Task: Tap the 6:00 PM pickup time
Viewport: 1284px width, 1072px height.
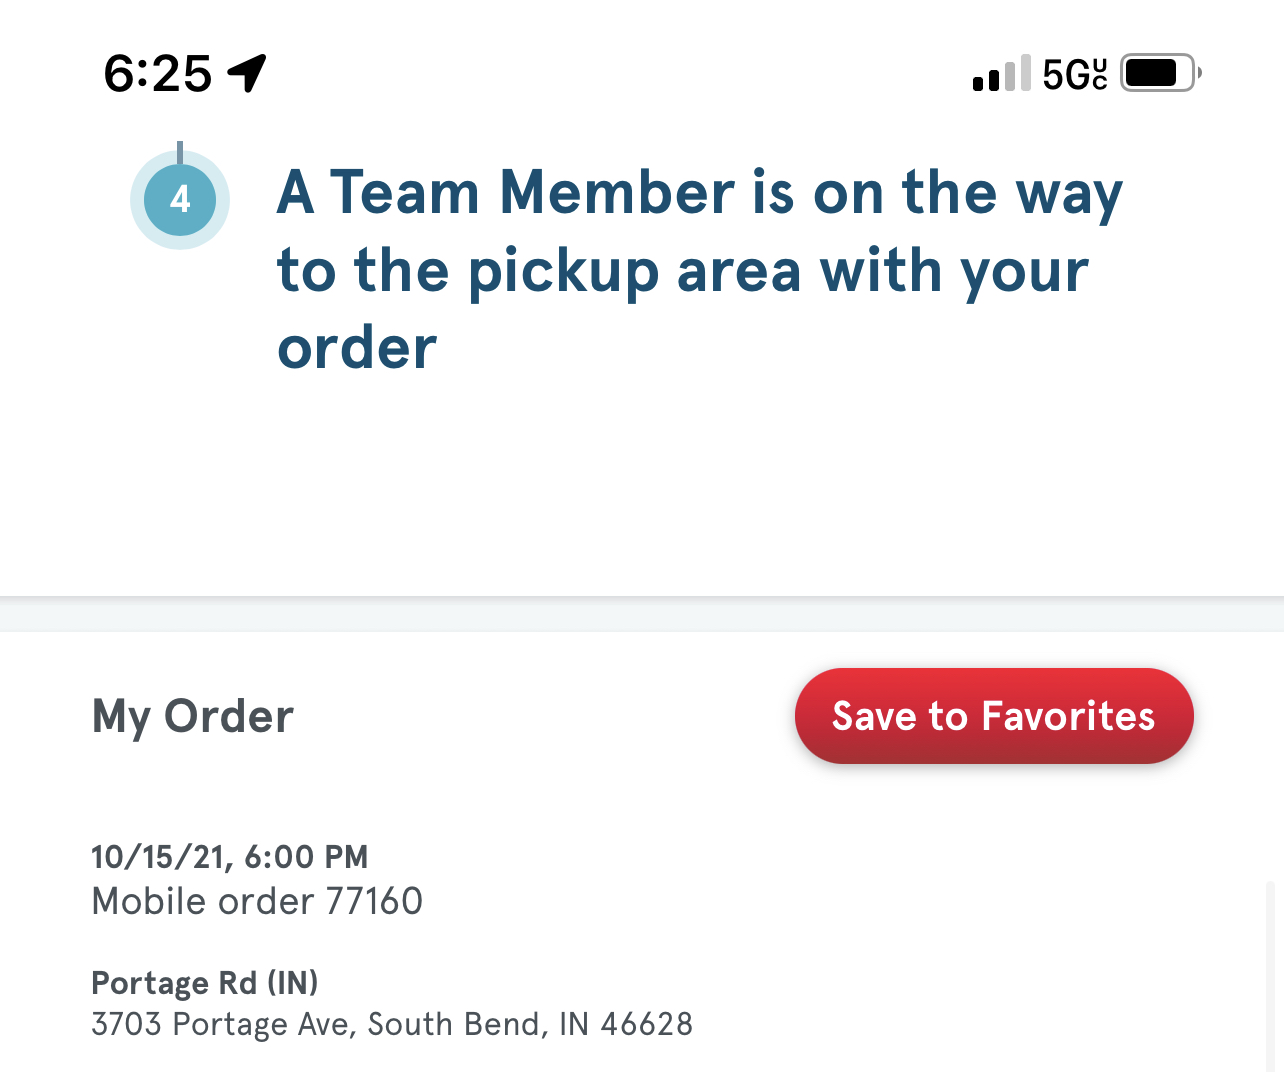Action: [x=306, y=857]
